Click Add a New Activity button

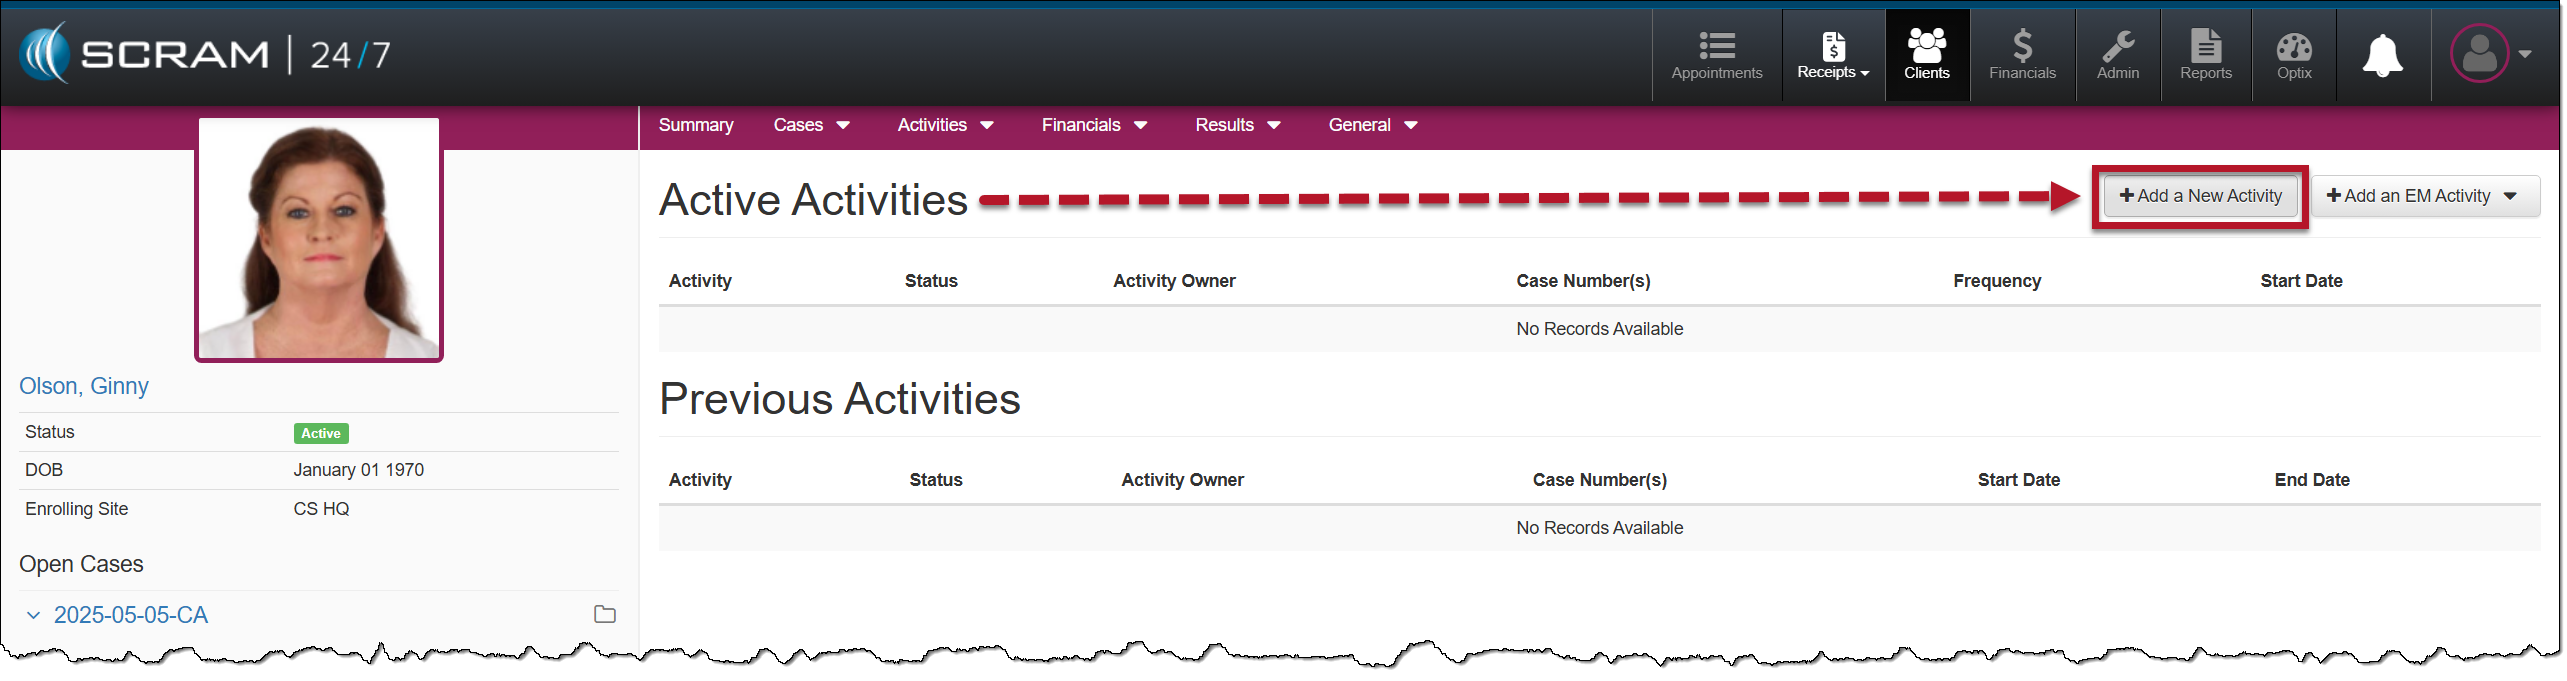[x=2200, y=196]
